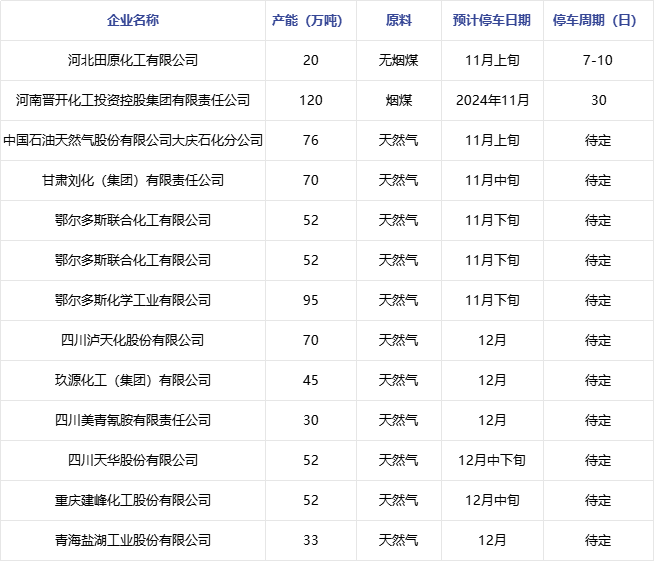The height and width of the screenshot is (561, 654).
Task: Click the 产能（万吨） column header
Action: tap(311, 20)
